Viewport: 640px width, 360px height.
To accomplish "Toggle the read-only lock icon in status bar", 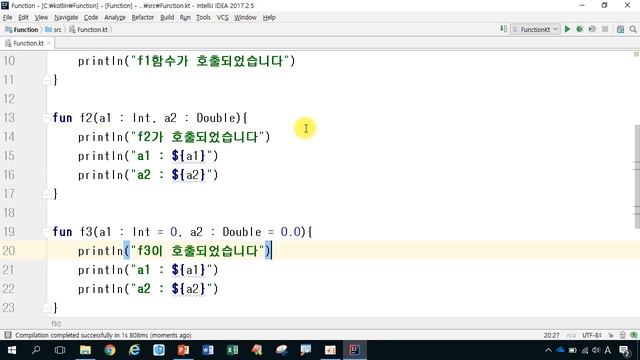I will 611,335.
